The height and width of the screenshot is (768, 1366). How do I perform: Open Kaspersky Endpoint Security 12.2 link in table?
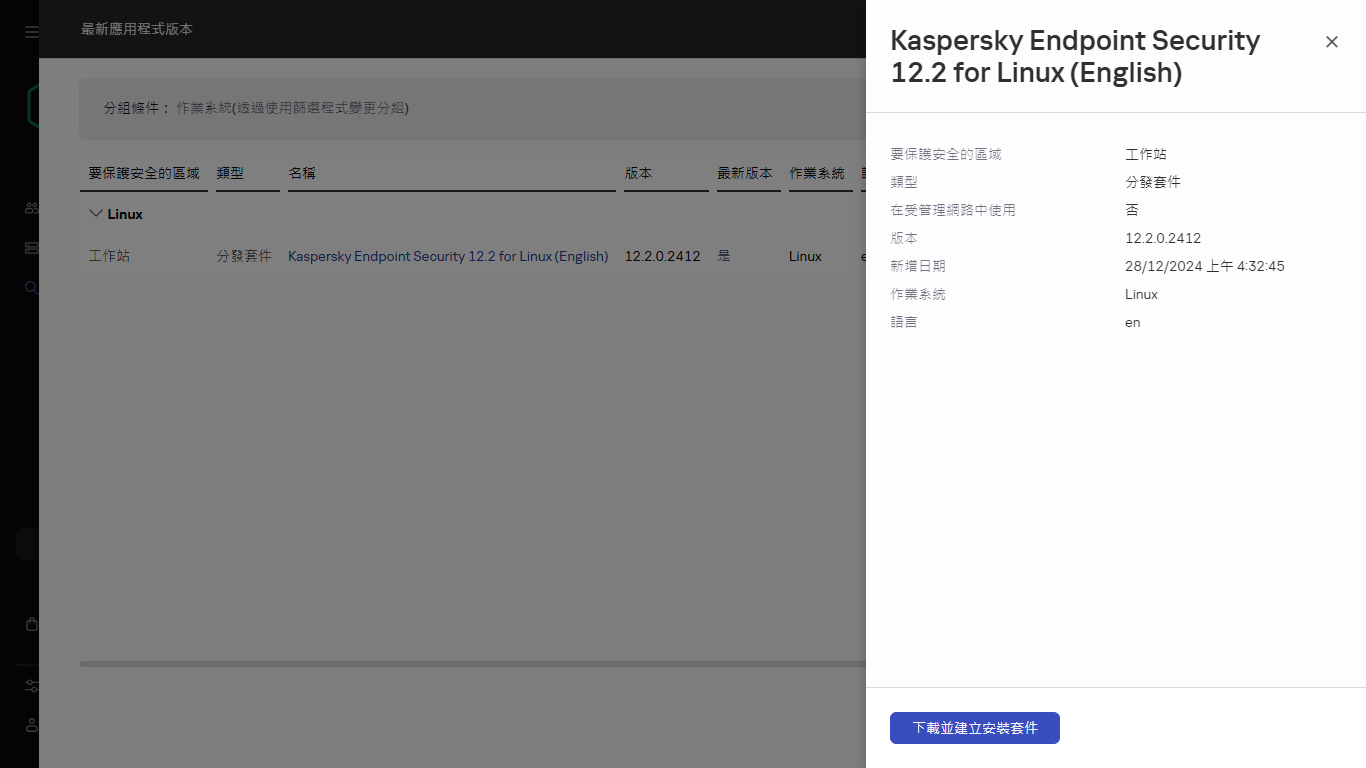tap(448, 256)
